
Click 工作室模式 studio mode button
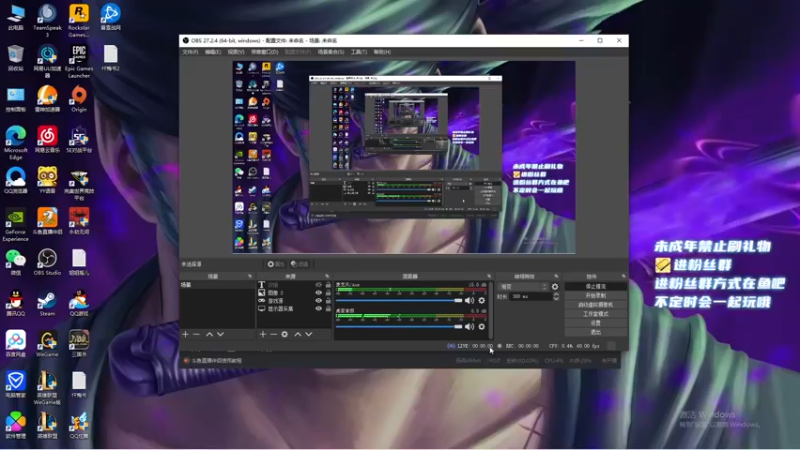click(x=595, y=314)
